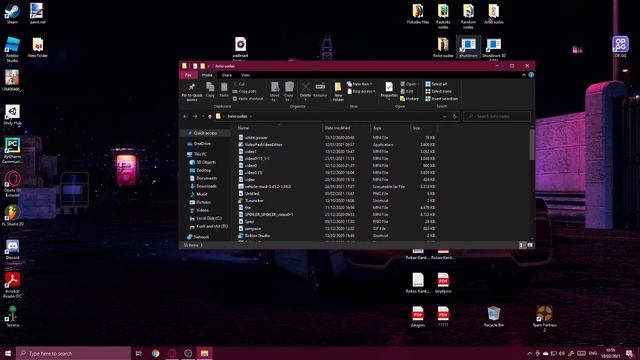Click Invert selection in ribbon

click(x=442, y=99)
